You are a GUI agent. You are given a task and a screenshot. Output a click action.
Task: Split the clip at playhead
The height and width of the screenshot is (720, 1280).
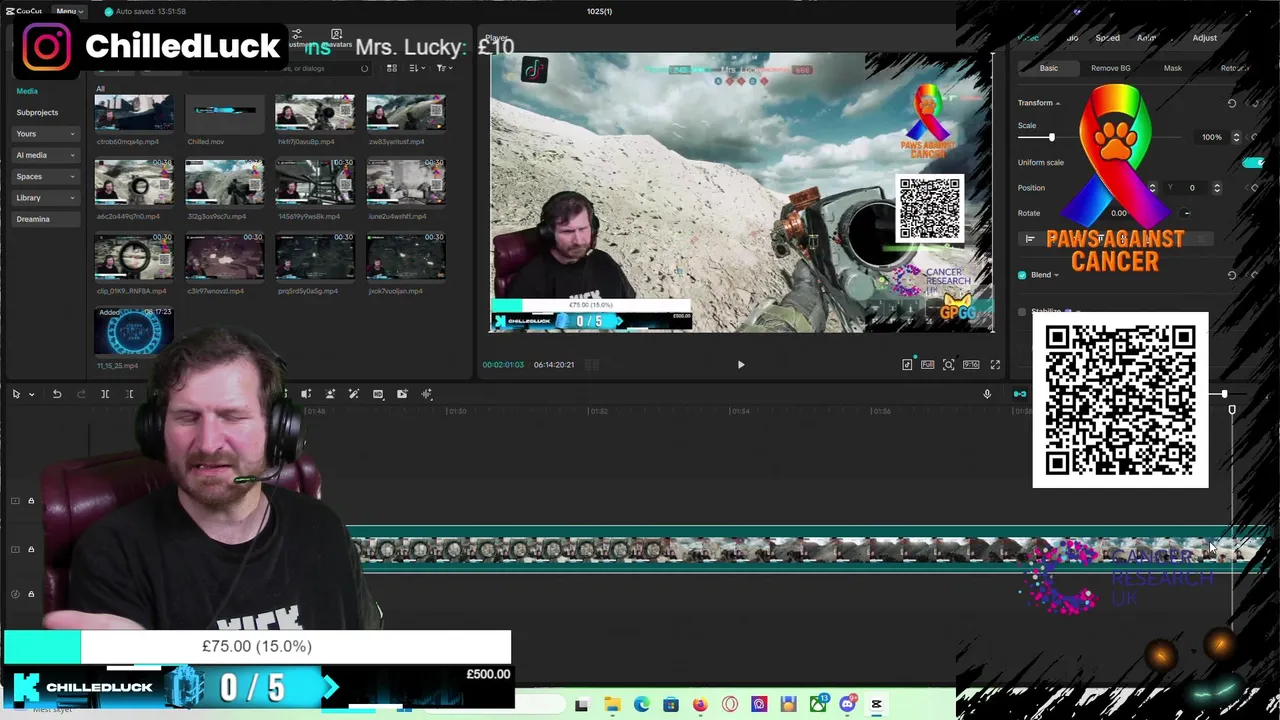tap(105, 394)
